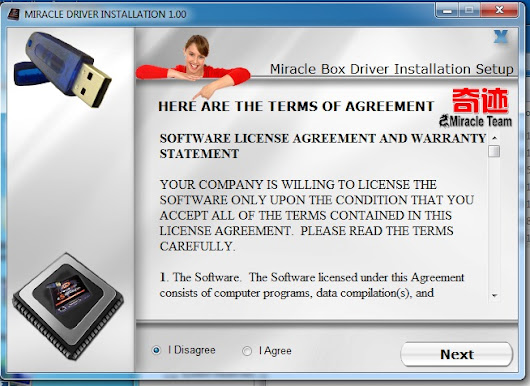
Task: Click the red Miracle Team logo
Action: coord(476,107)
